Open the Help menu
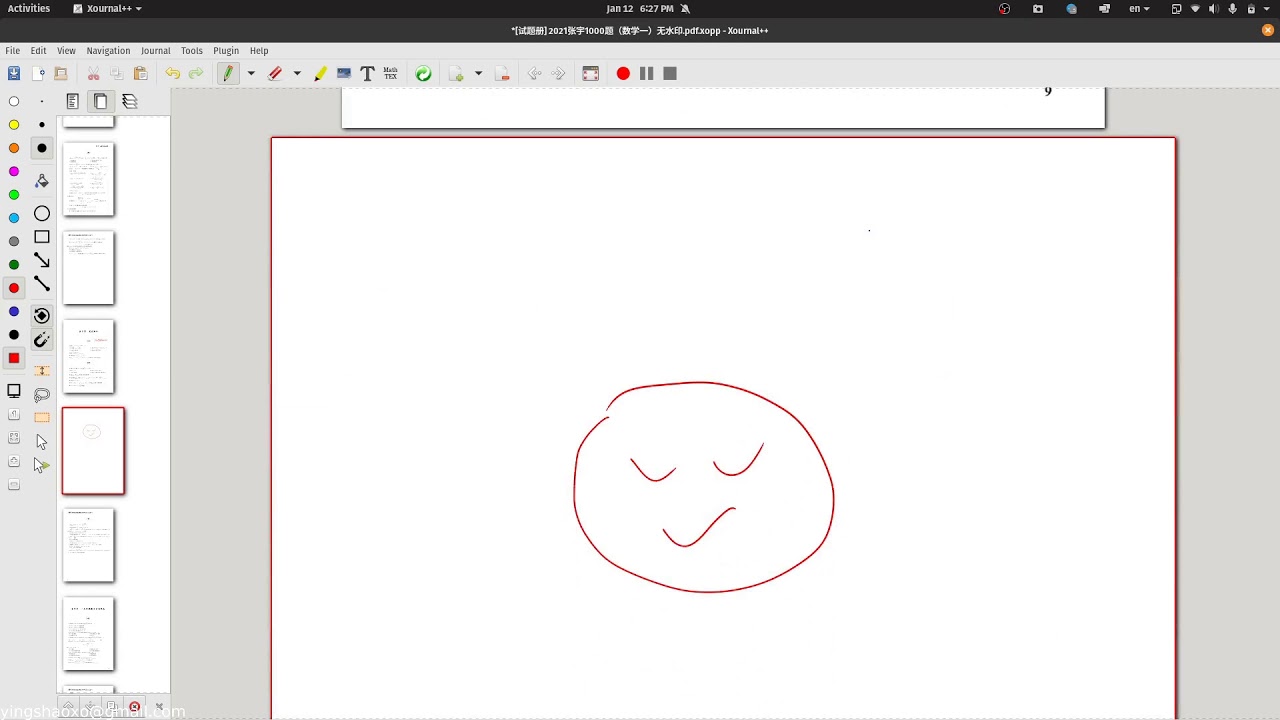1280x720 pixels. tap(259, 50)
